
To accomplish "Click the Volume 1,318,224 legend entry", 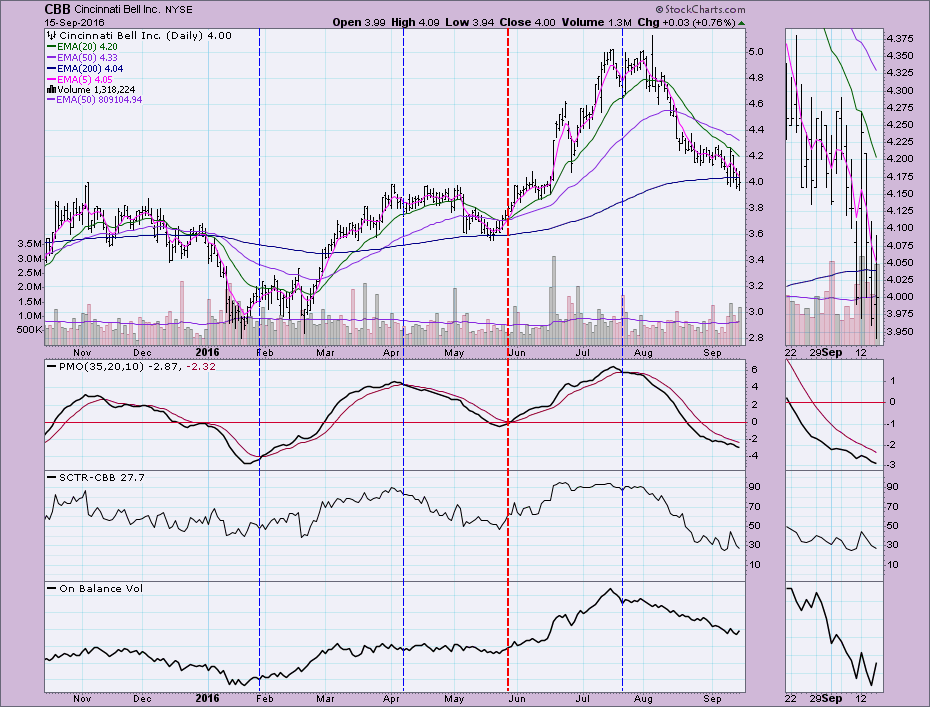I will click(x=97, y=89).
